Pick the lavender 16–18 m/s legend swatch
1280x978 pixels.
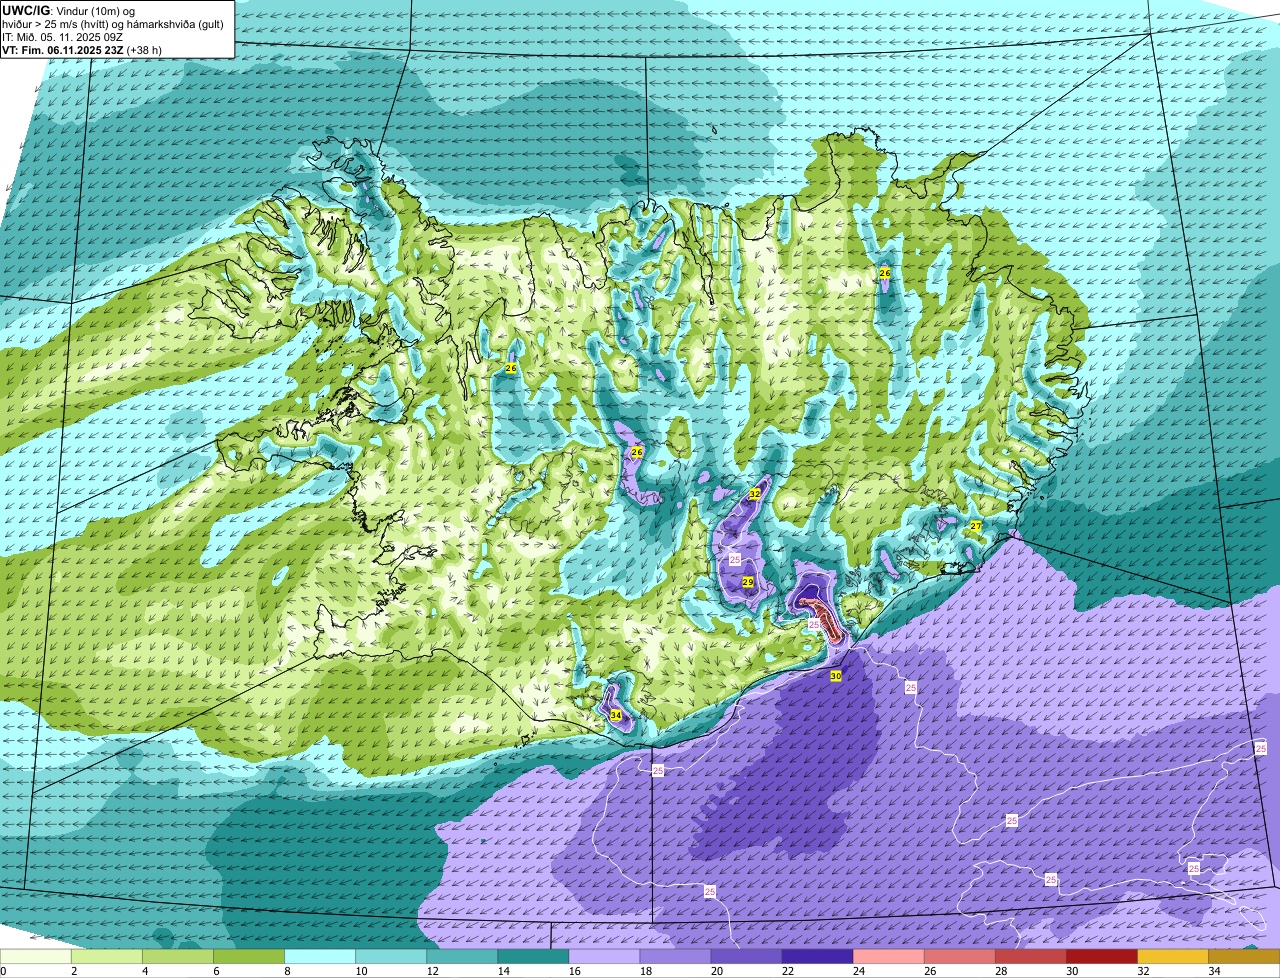(604, 957)
